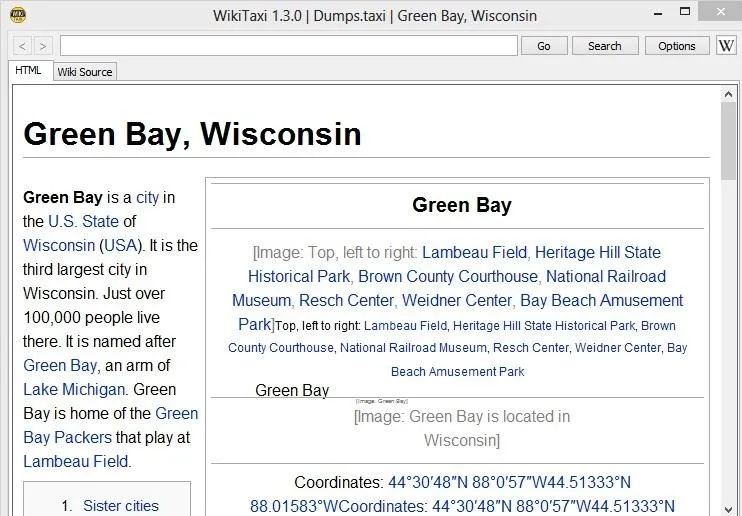
Task: Jump to 'Sister cities' contents entry
Action: 121,506
